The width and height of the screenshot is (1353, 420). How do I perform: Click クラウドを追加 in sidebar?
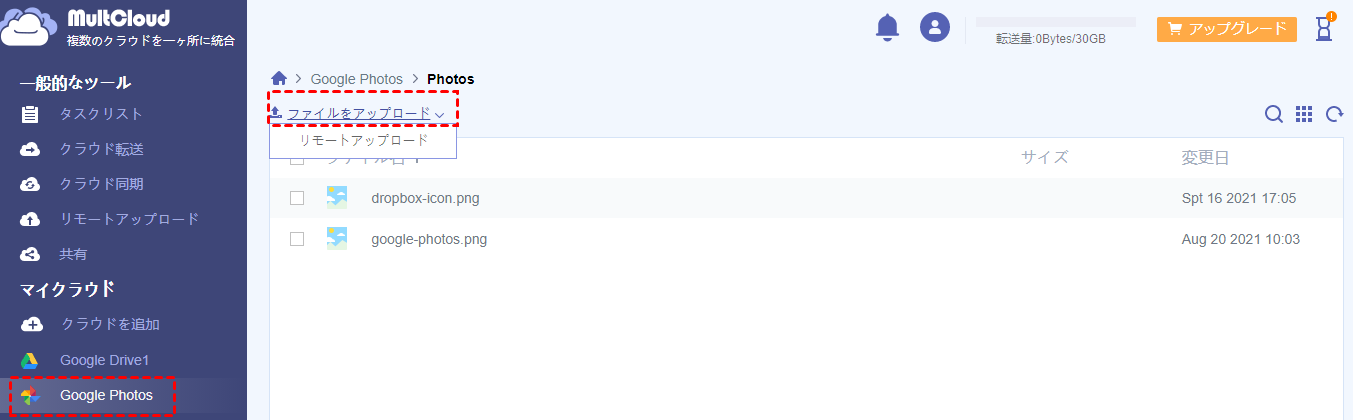[110, 324]
